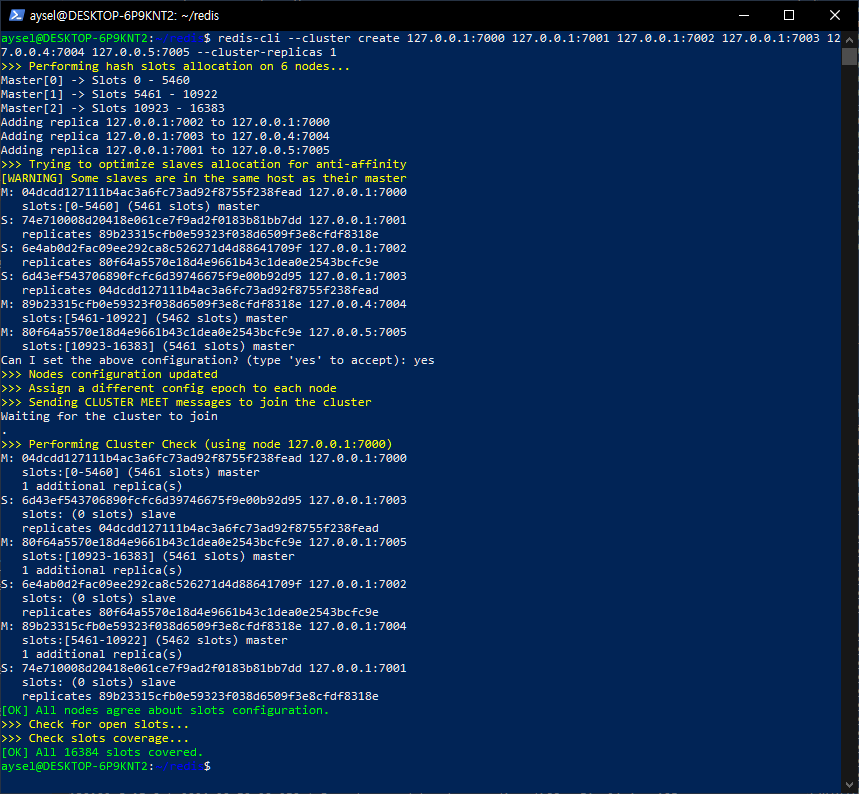Click the 'redis-cli --cluster create' command text
The height and width of the screenshot is (794, 859).
pyautogui.click(x=308, y=38)
